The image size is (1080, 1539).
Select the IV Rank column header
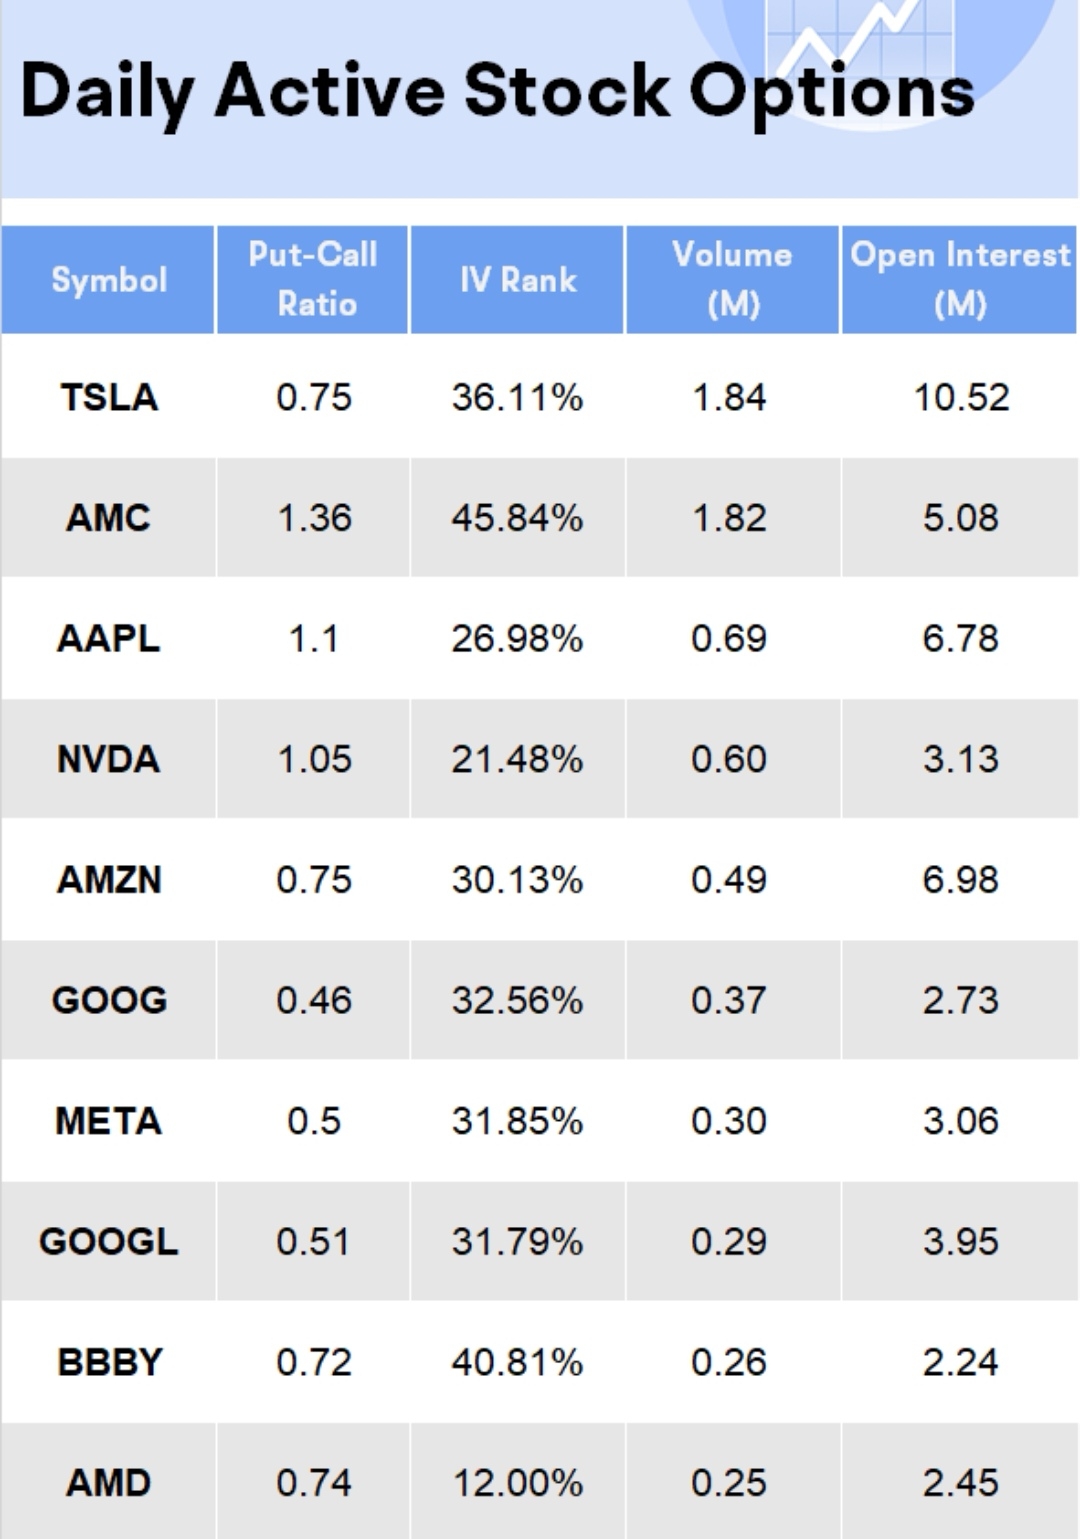(x=518, y=280)
